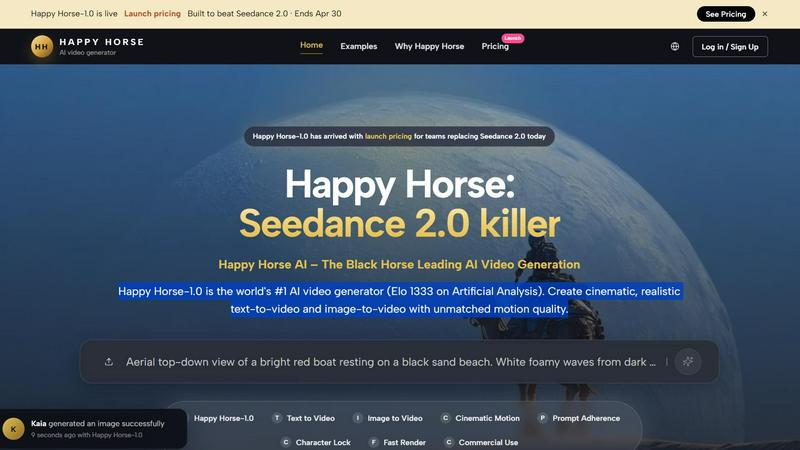
Task: Click the I icon beside Image to Video
Action: pos(358,418)
